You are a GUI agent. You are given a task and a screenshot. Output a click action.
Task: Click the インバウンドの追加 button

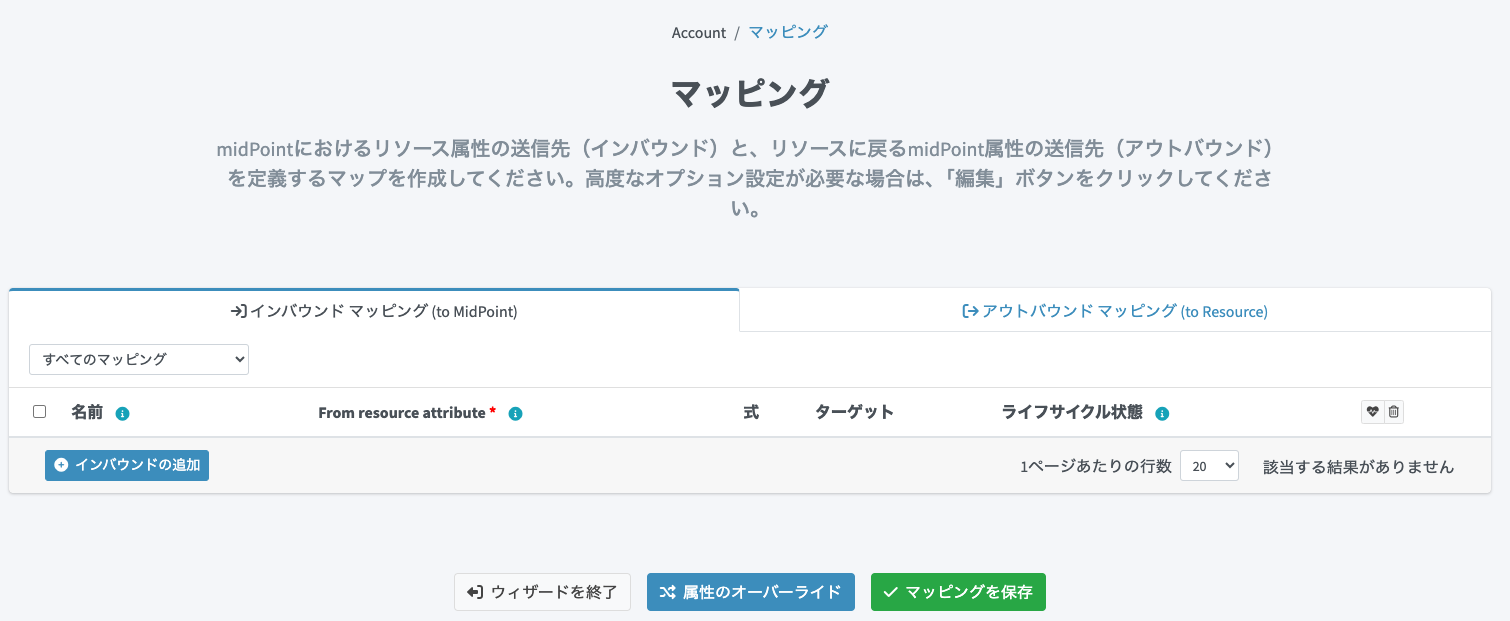(127, 465)
